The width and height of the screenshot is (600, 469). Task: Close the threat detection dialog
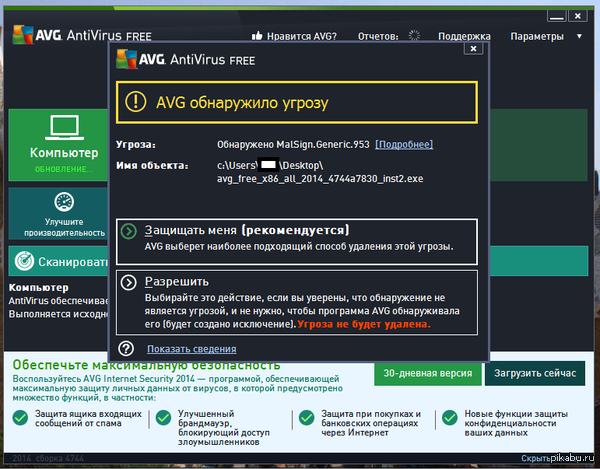coord(473,49)
